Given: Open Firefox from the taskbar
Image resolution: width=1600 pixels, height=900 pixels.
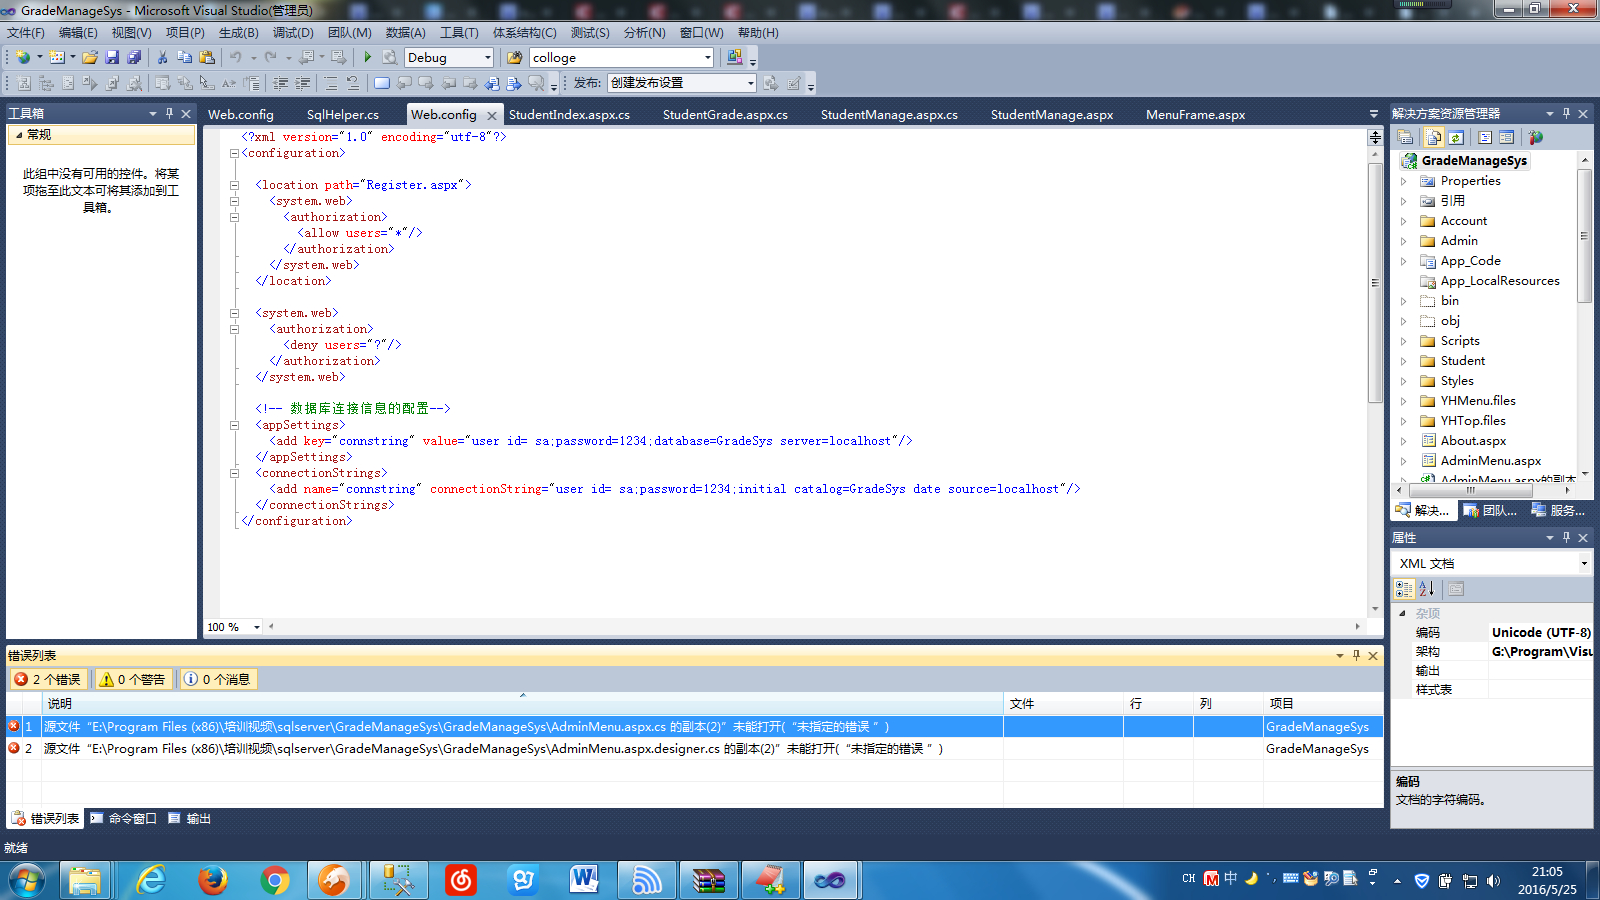Looking at the screenshot, I should (x=212, y=881).
